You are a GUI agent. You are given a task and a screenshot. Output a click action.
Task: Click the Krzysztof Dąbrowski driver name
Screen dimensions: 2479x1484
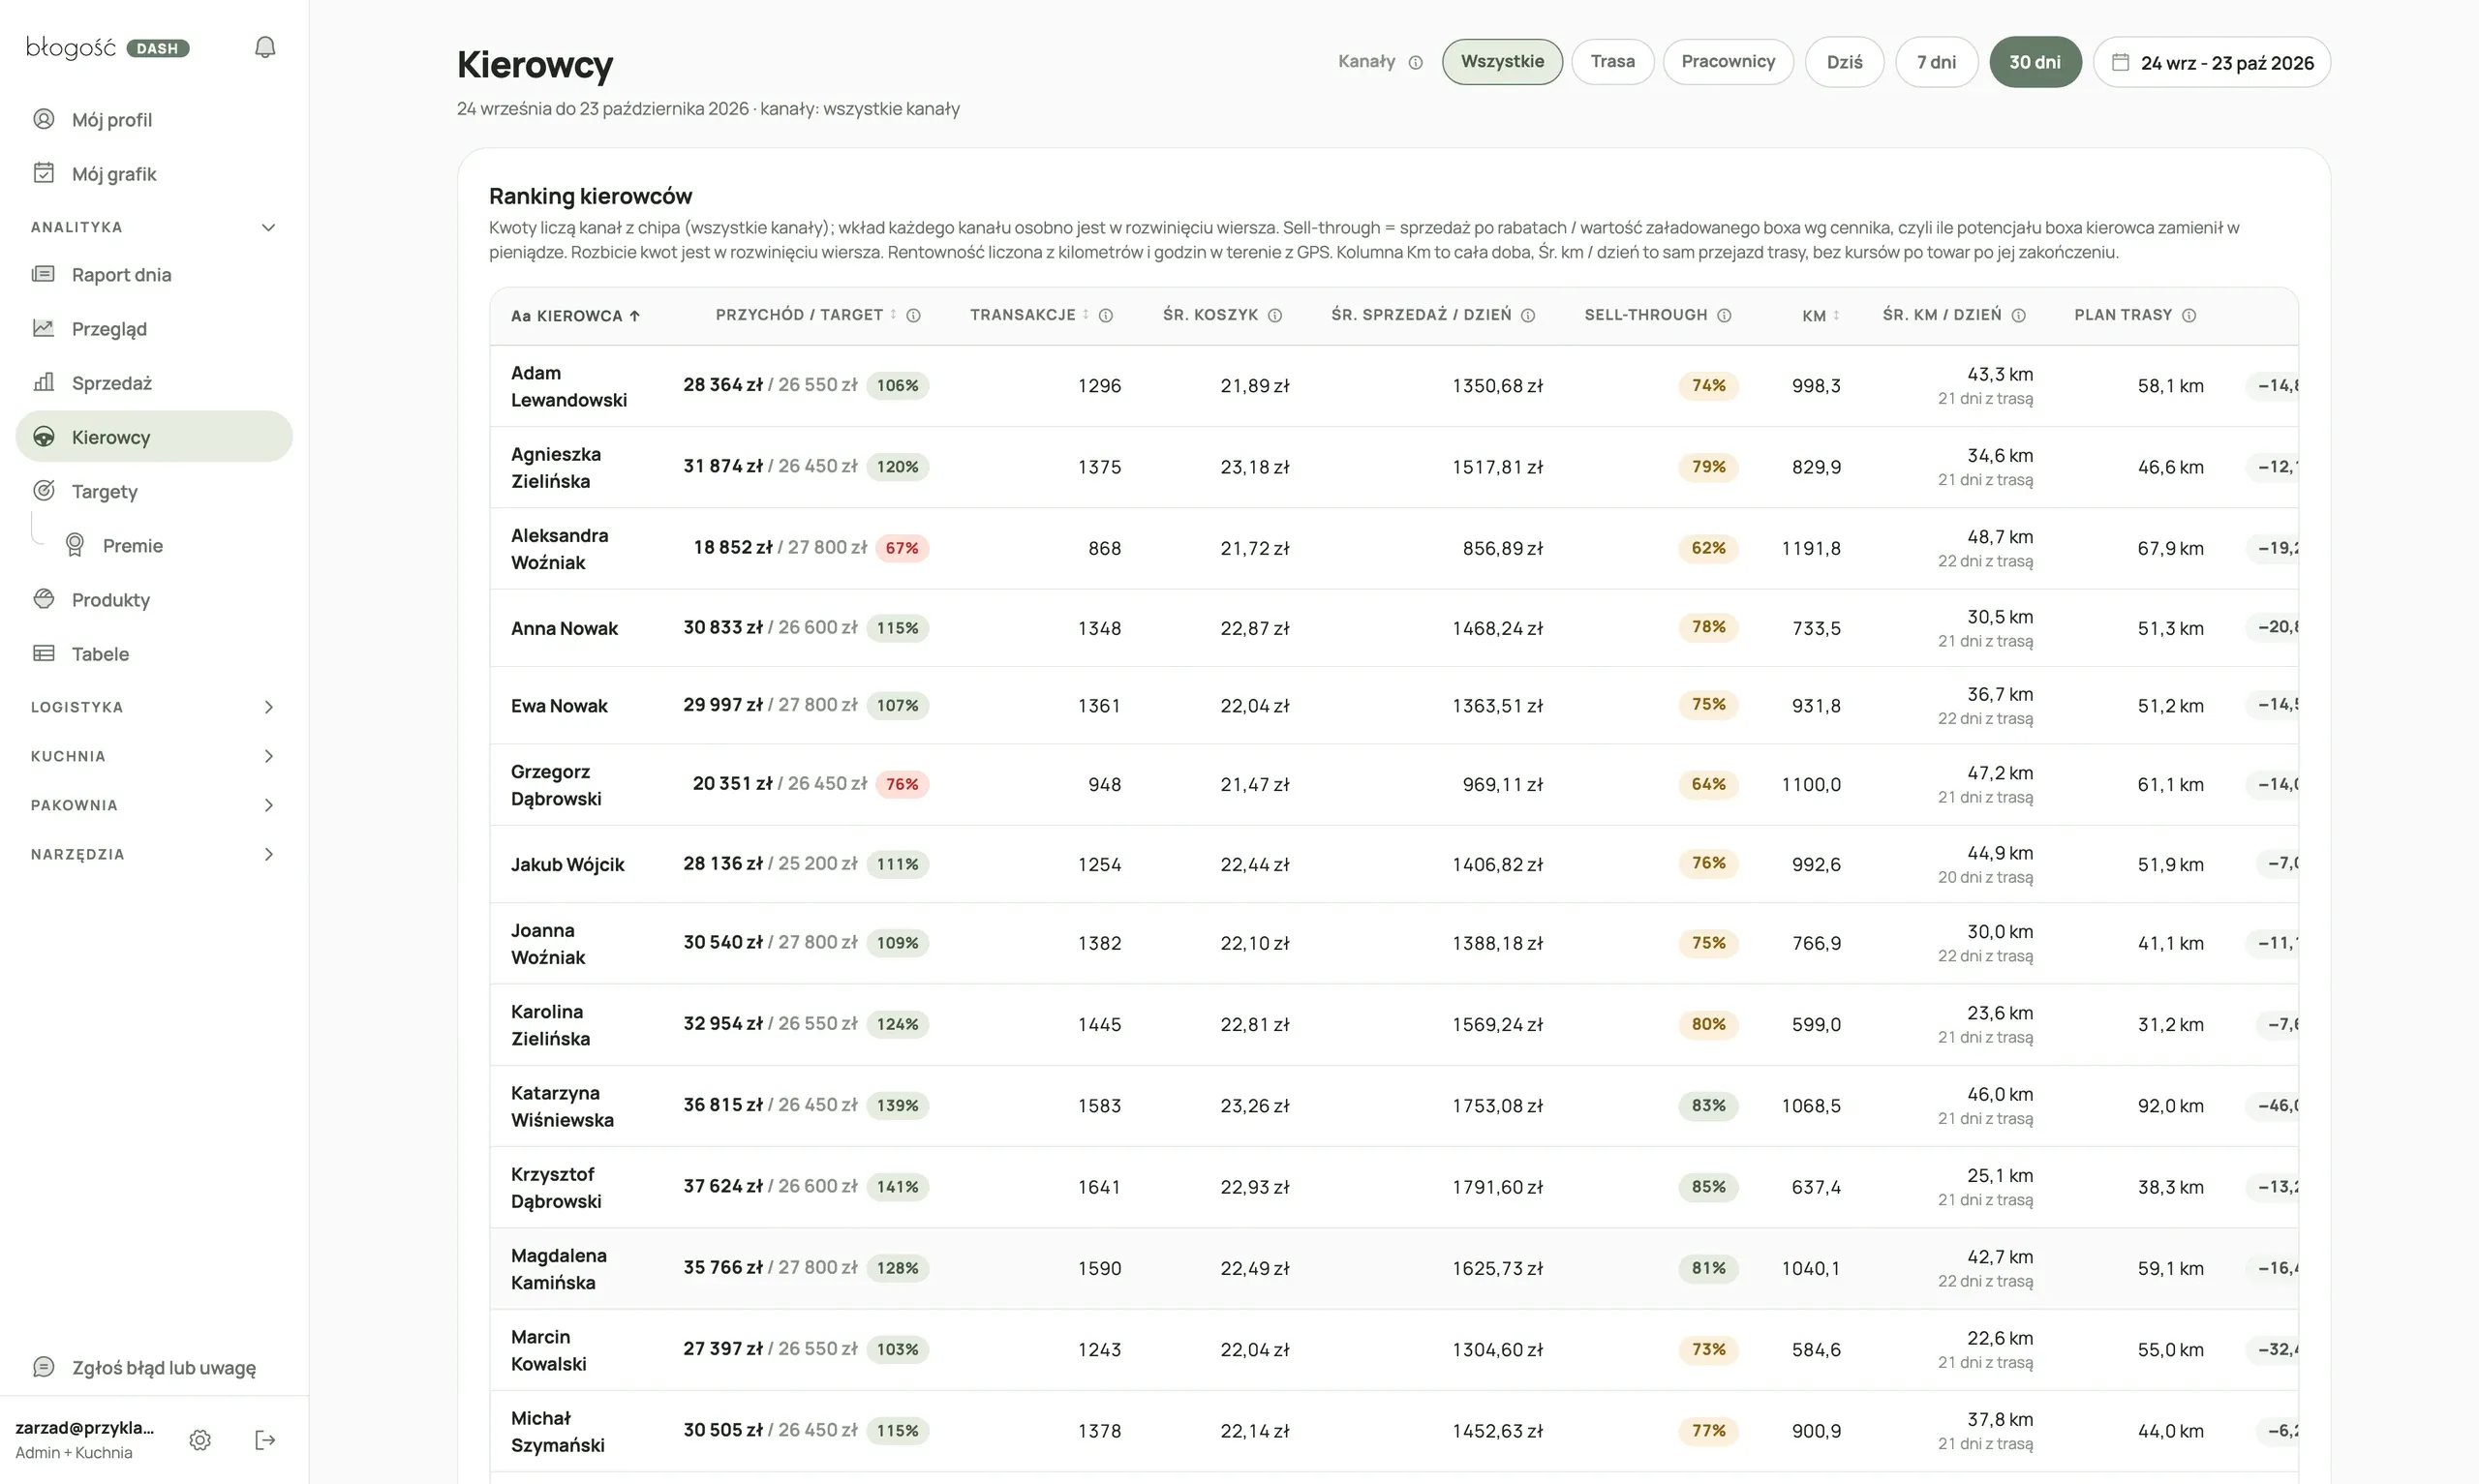556,1187
